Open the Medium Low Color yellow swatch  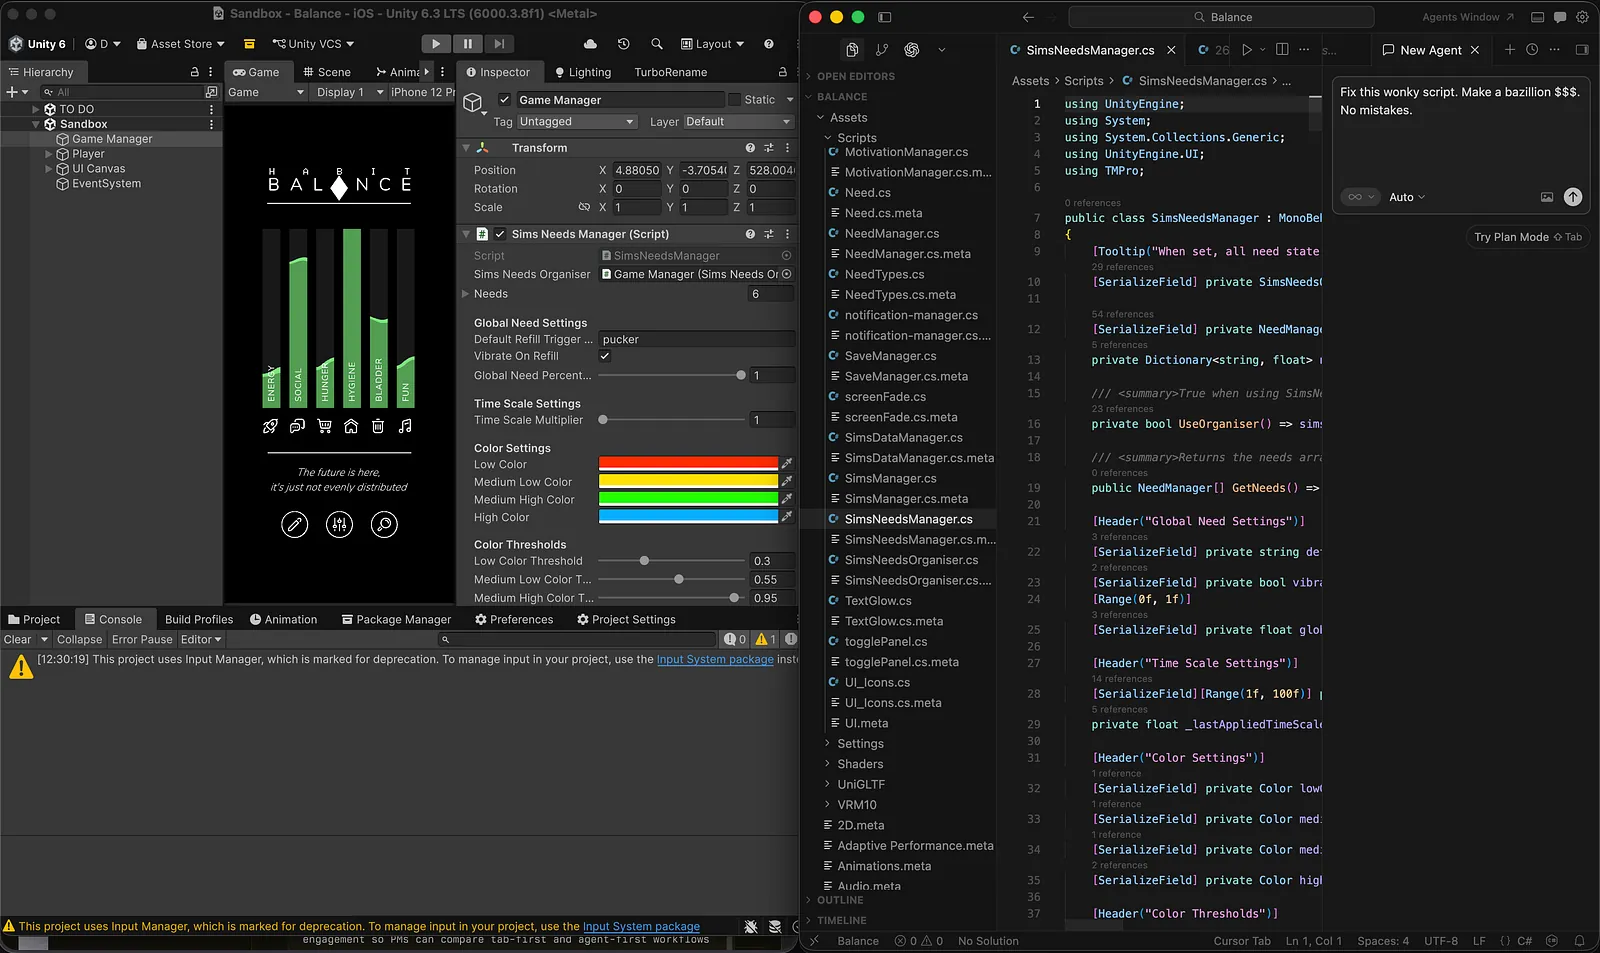pos(688,481)
